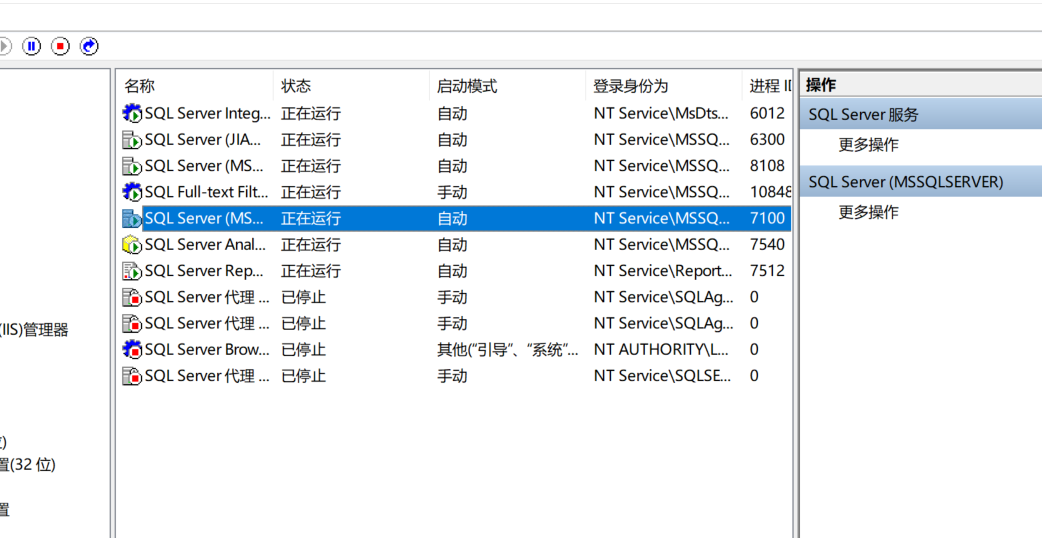Select SQL Server 服务 in the actions pane
The width and height of the screenshot is (1042, 538).
(921, 114)
